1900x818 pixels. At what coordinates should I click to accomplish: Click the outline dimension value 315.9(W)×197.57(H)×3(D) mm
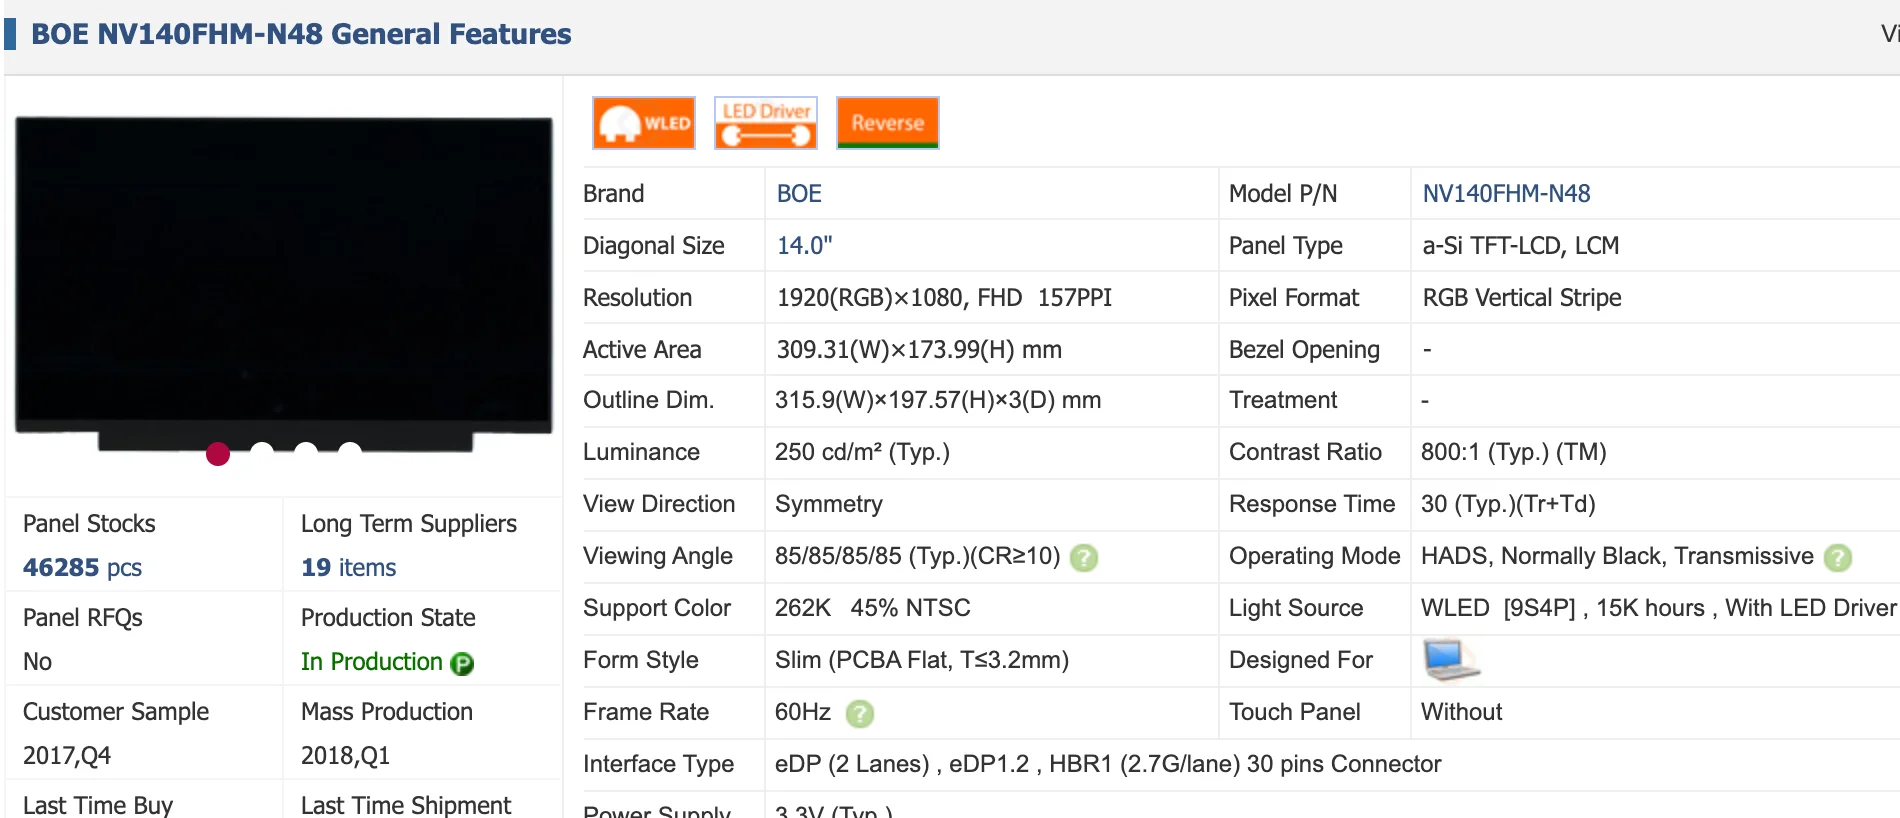tap(938, 400)
